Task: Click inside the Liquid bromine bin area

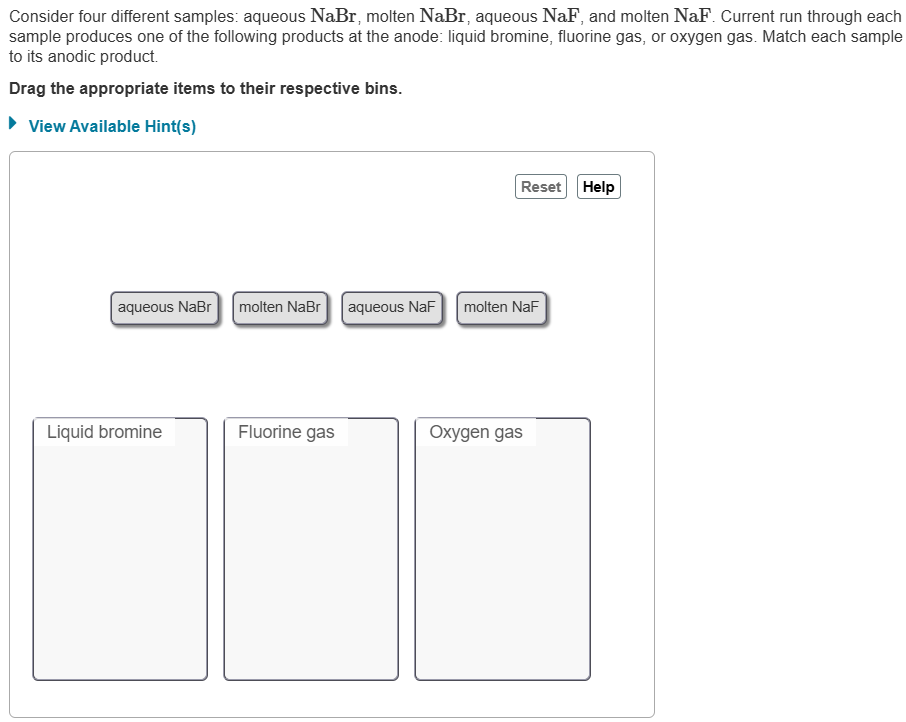Action: [x=119, y=560]
